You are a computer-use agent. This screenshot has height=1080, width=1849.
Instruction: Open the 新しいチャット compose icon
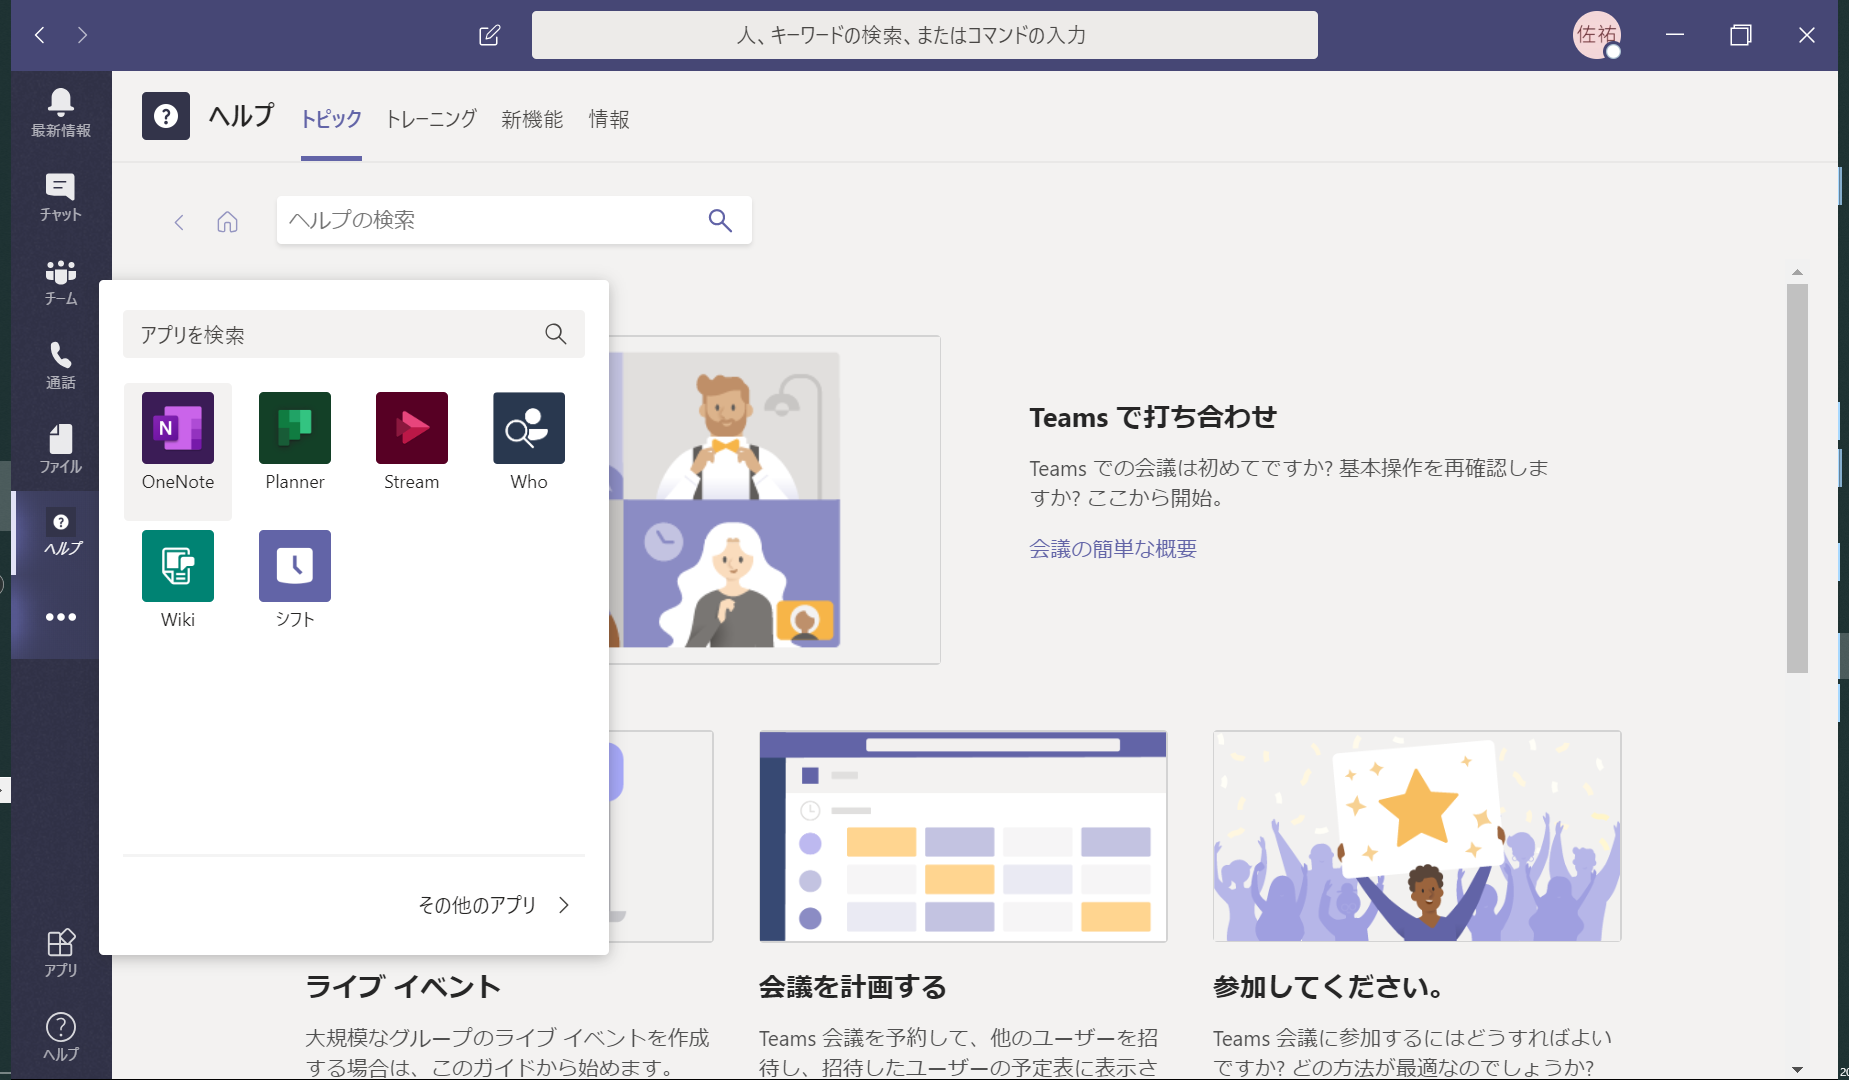[x=489, y=35]
